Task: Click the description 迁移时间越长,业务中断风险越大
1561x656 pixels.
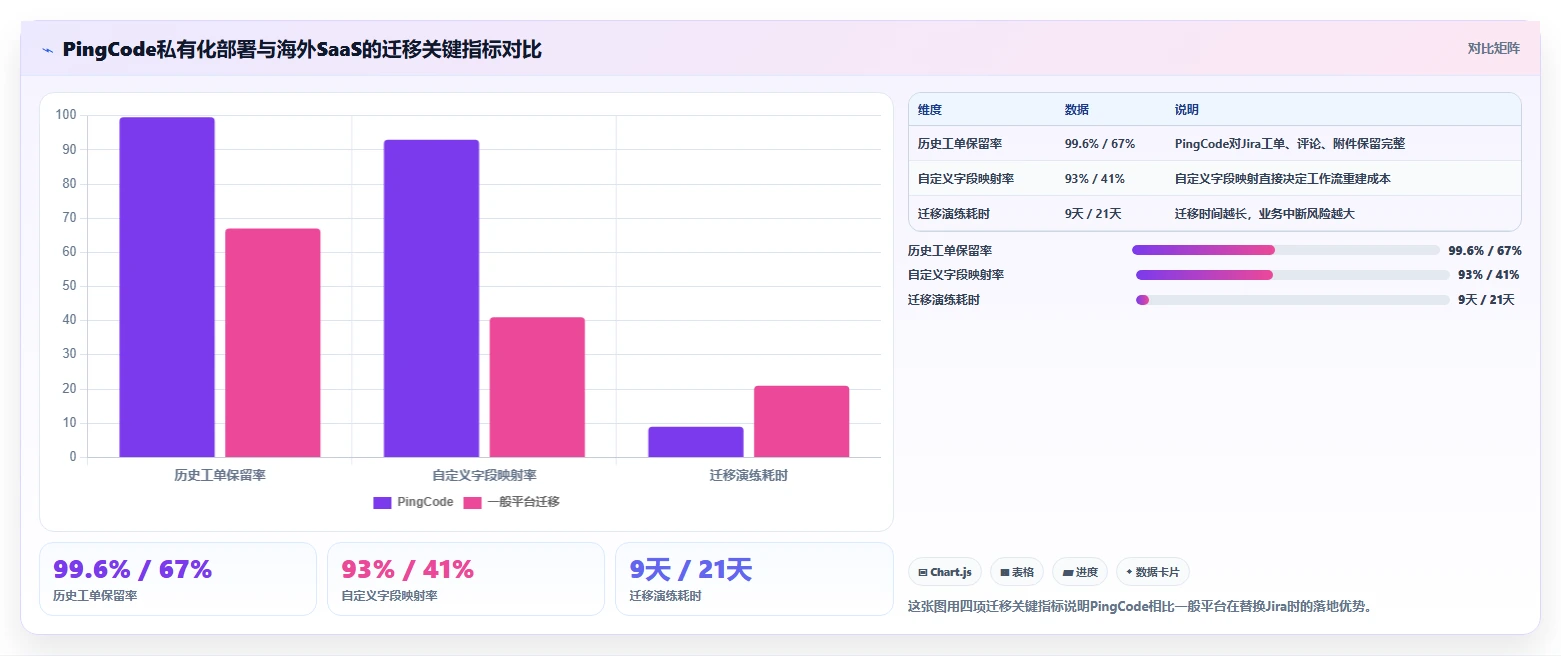Action: tap(1265, 214)
